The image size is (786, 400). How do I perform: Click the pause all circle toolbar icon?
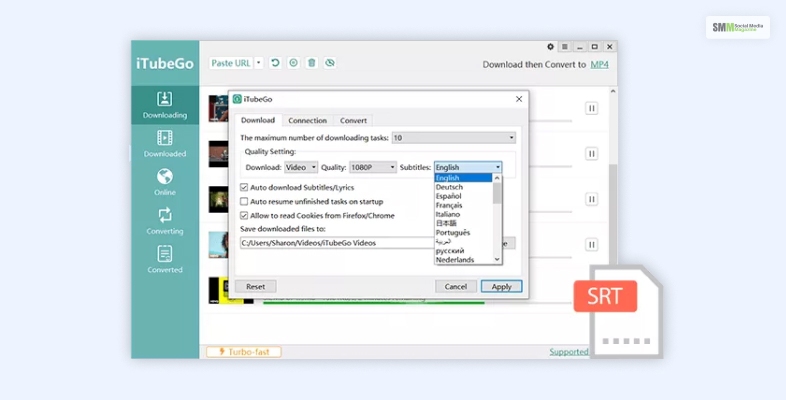tap(293, 63)
